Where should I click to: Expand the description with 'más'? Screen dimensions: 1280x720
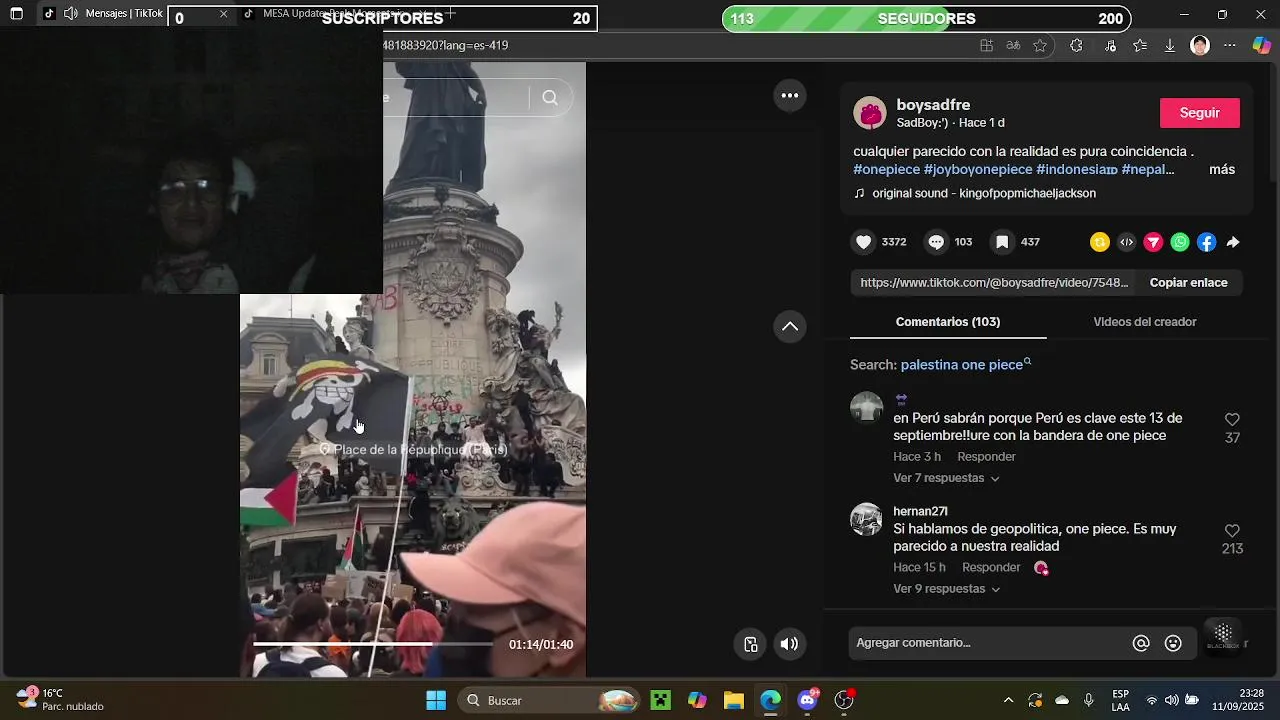click(x=1222, y=170)
